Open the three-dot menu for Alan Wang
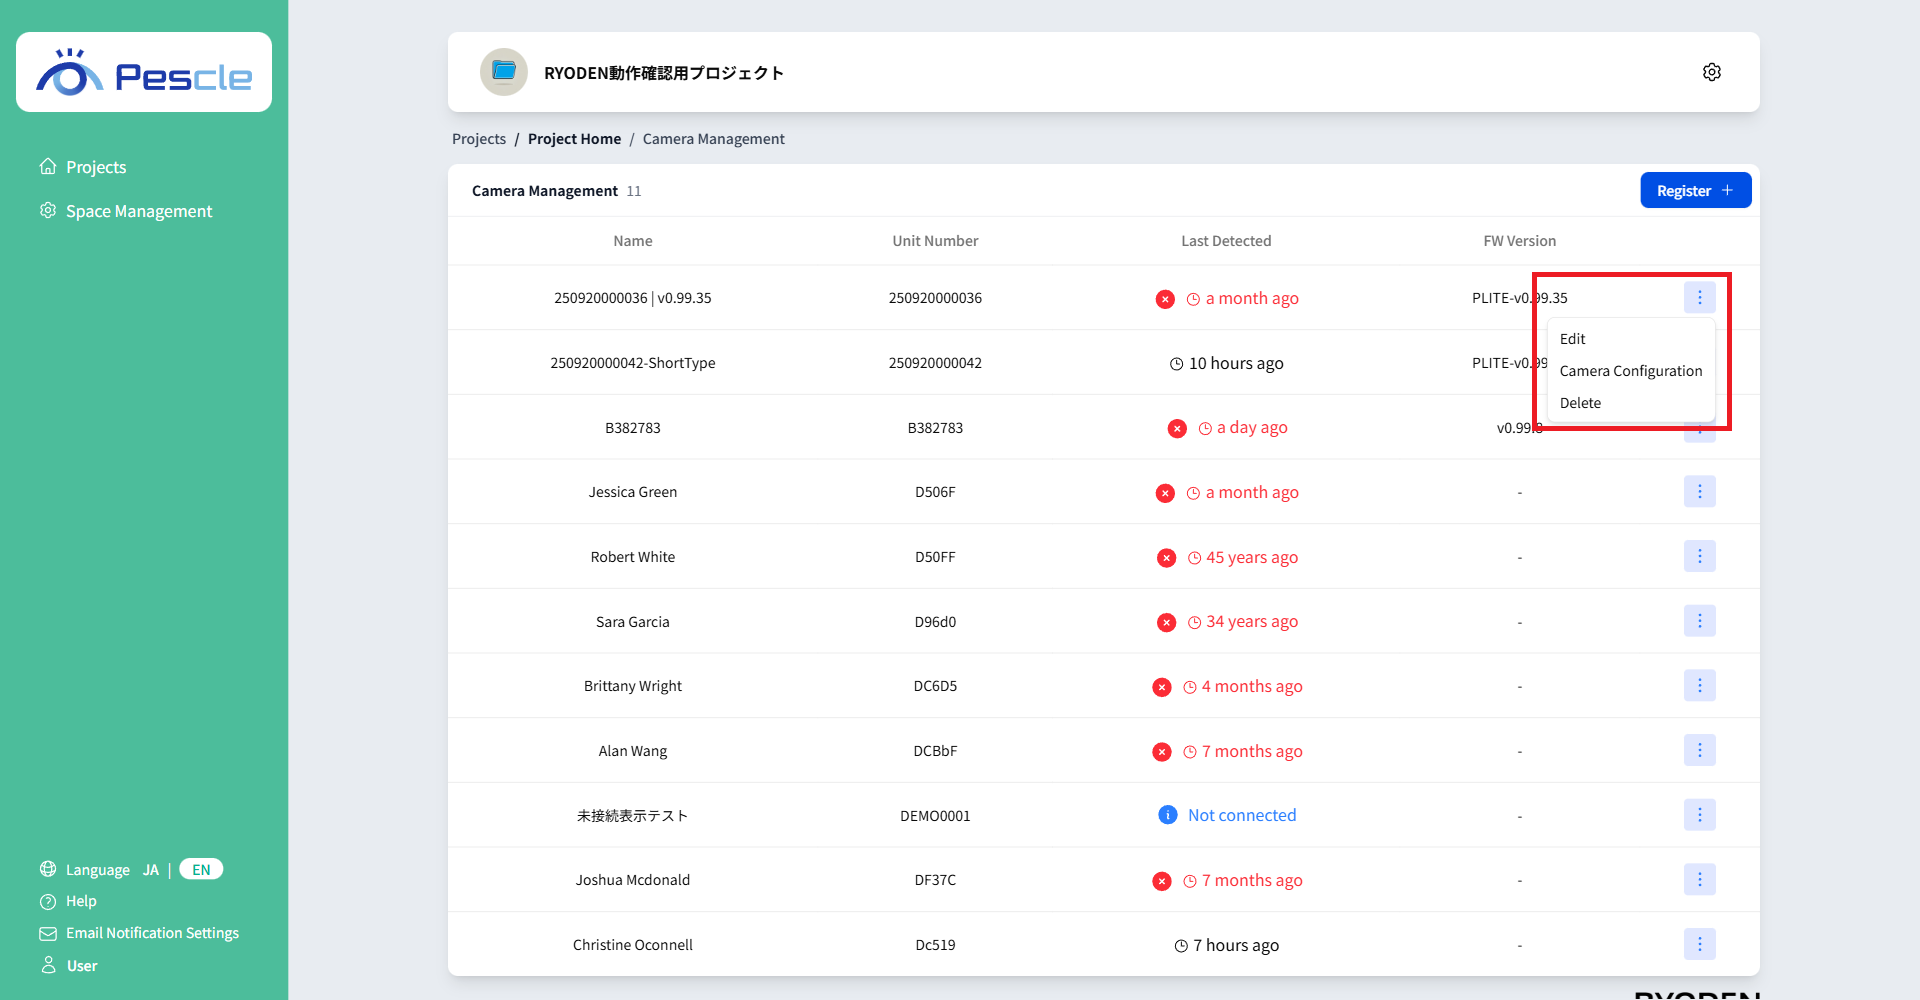The width and height of the screenshot is (1920, 1000). click(1699, 751)
